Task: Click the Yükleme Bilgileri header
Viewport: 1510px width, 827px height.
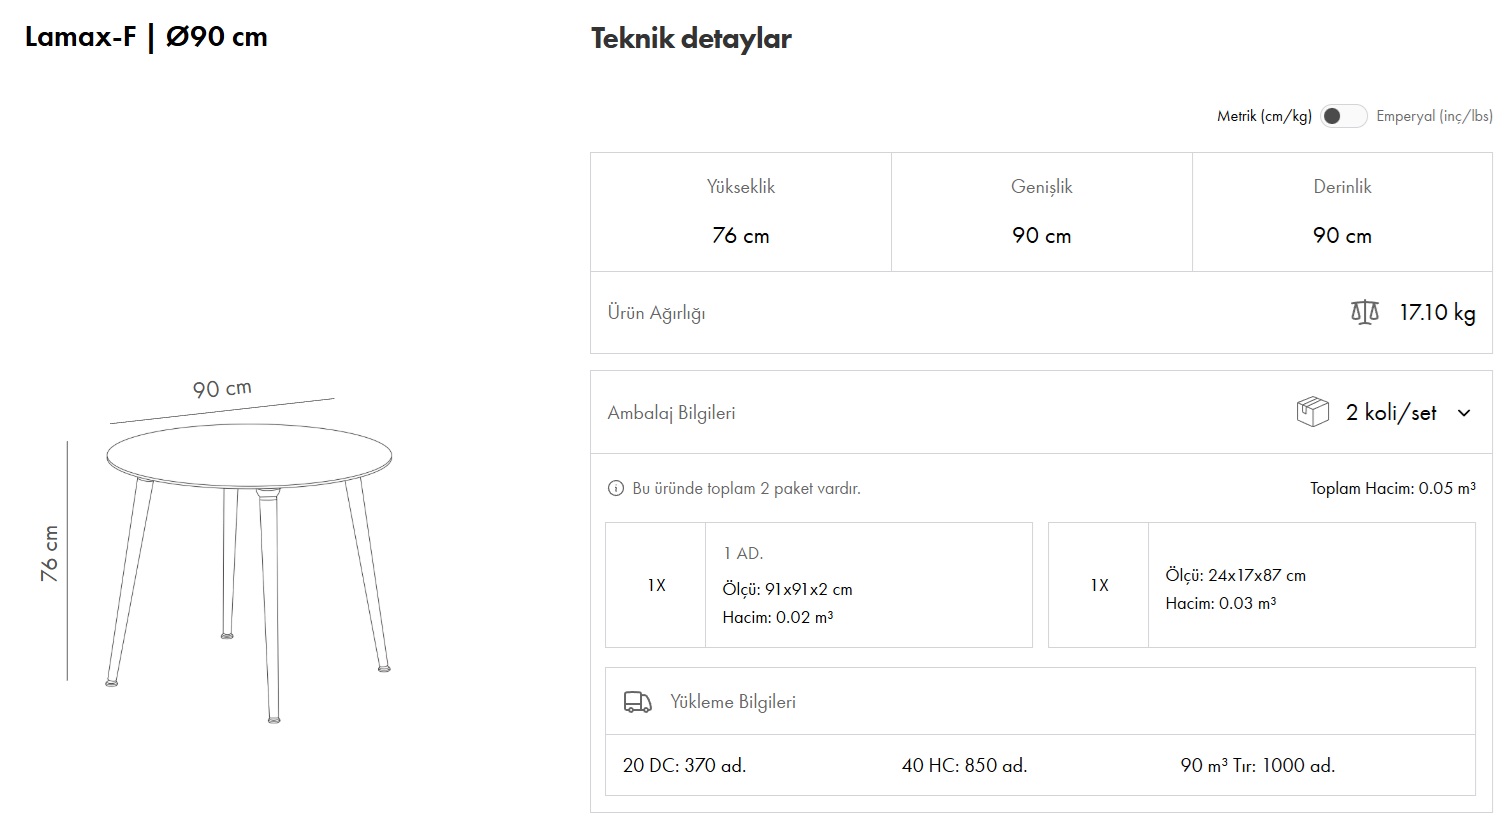Action: (732, 702)
